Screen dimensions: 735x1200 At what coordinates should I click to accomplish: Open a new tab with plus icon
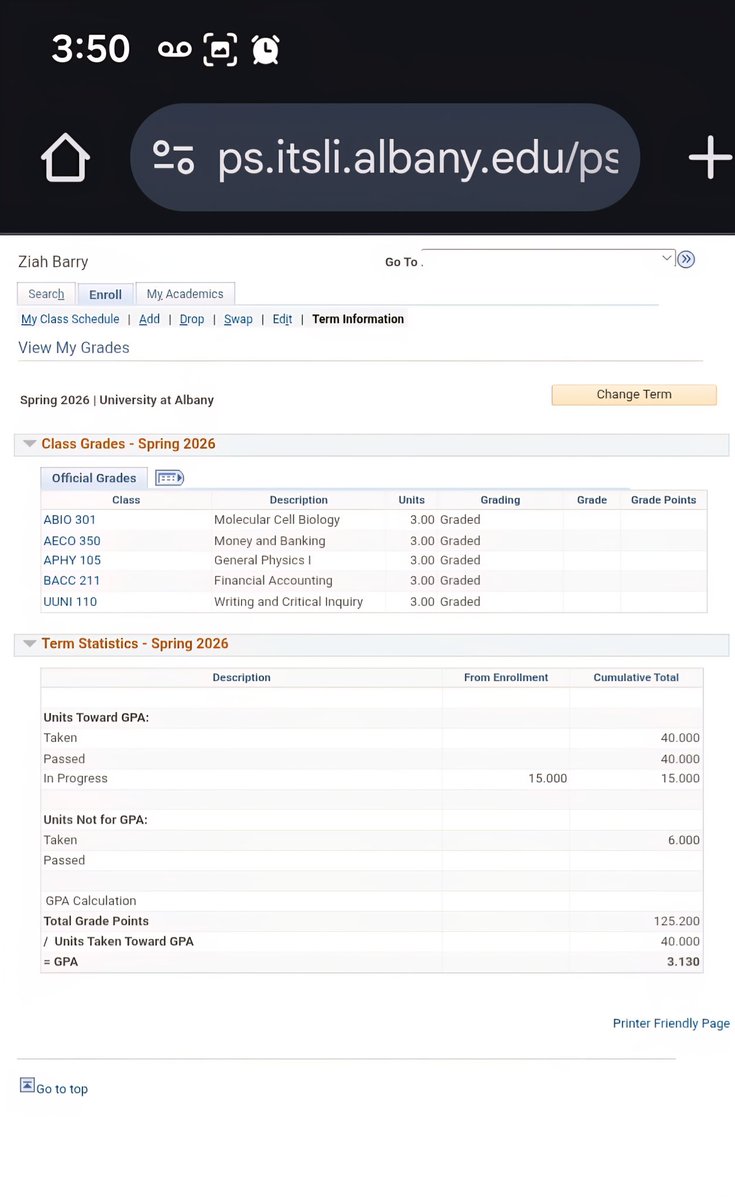coord(710,157)
